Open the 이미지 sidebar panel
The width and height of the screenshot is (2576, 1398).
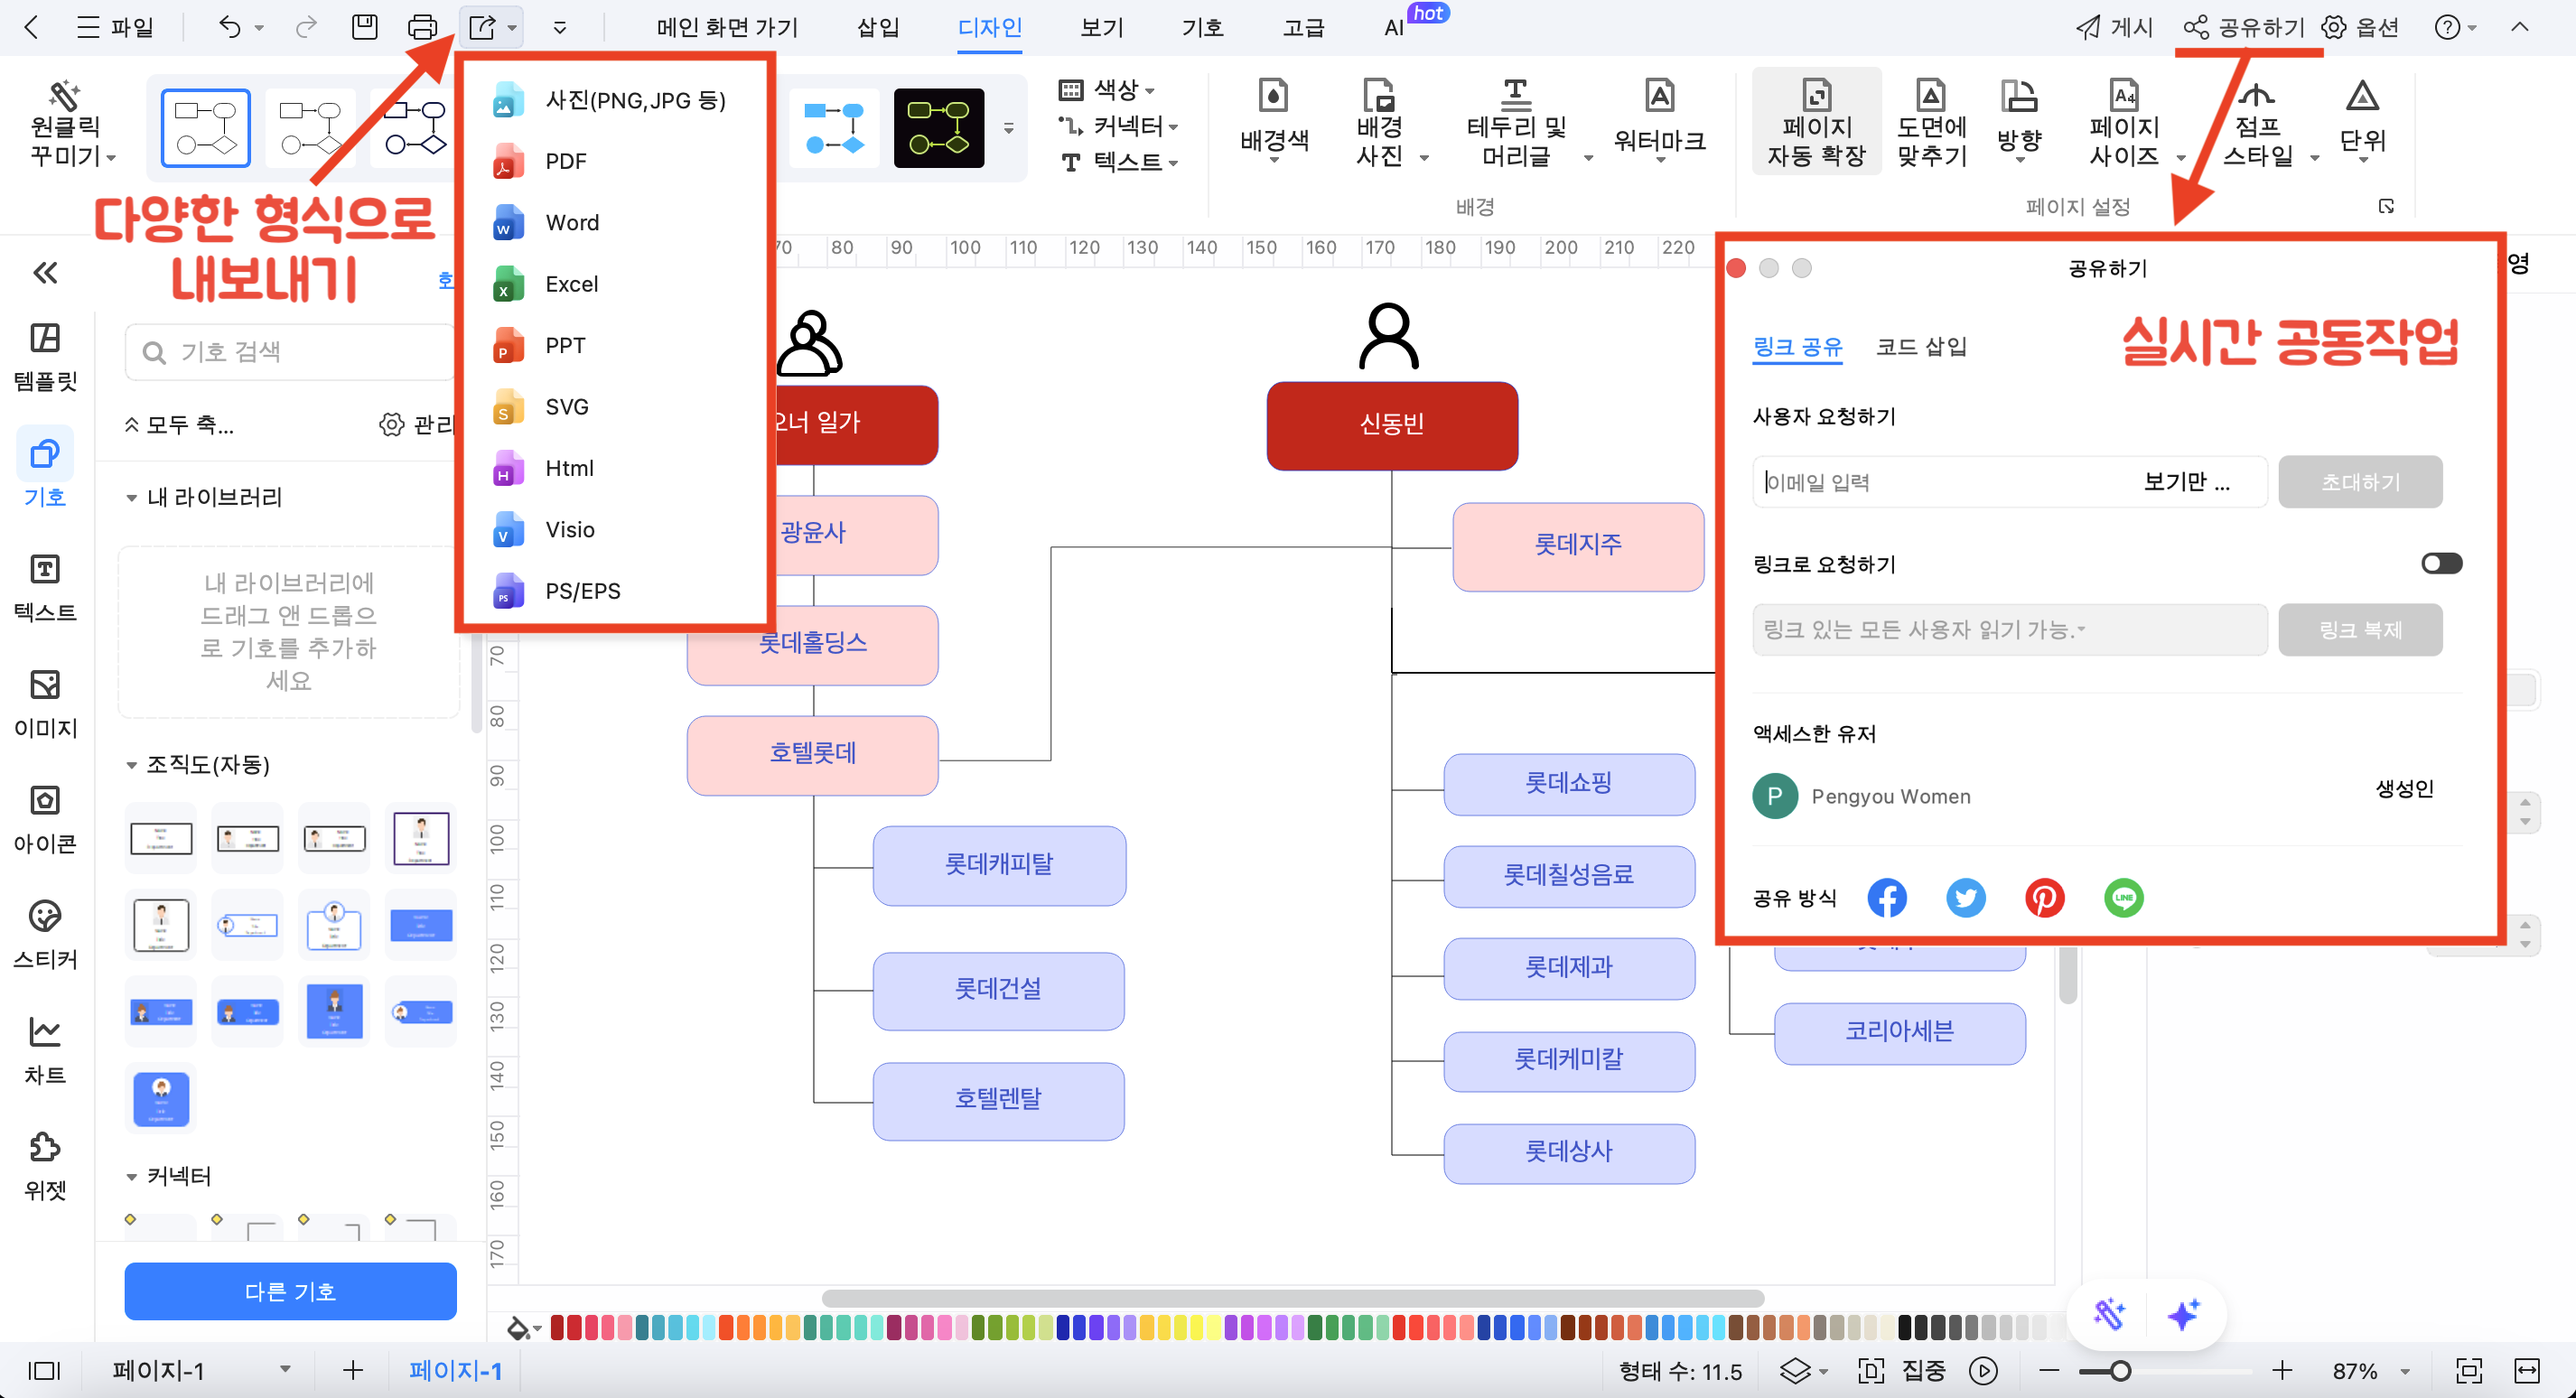pyautogui.click(x=45, y=704)
